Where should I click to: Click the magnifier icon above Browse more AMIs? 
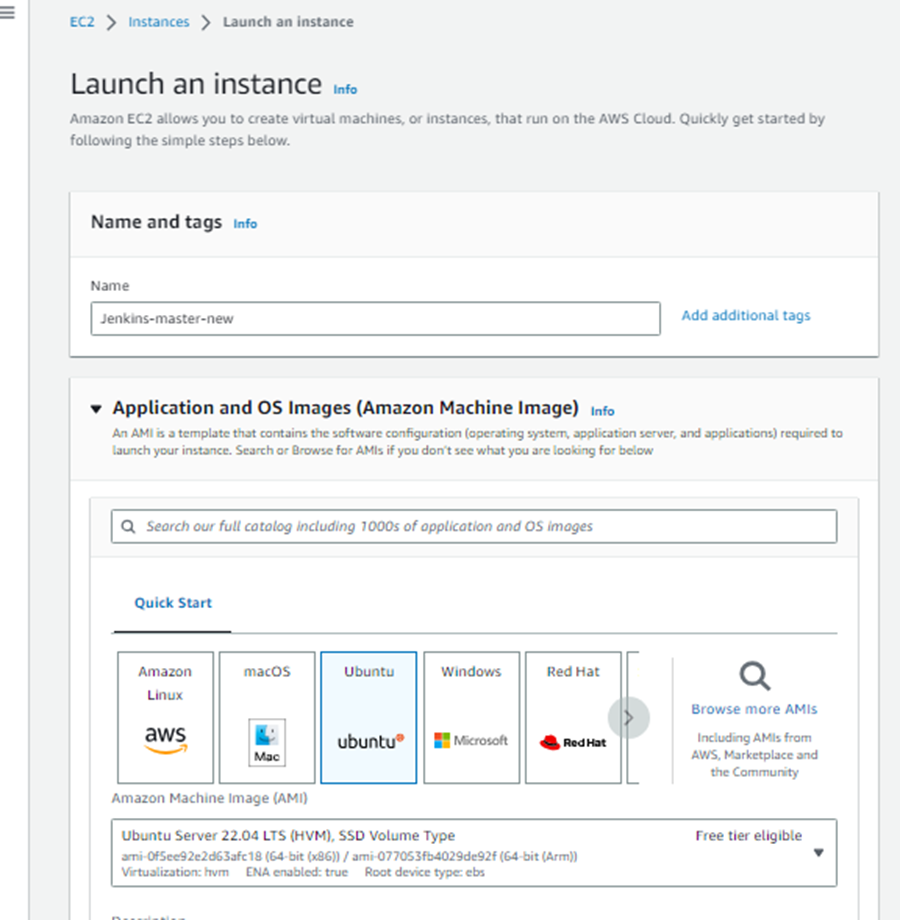[754, 678]
